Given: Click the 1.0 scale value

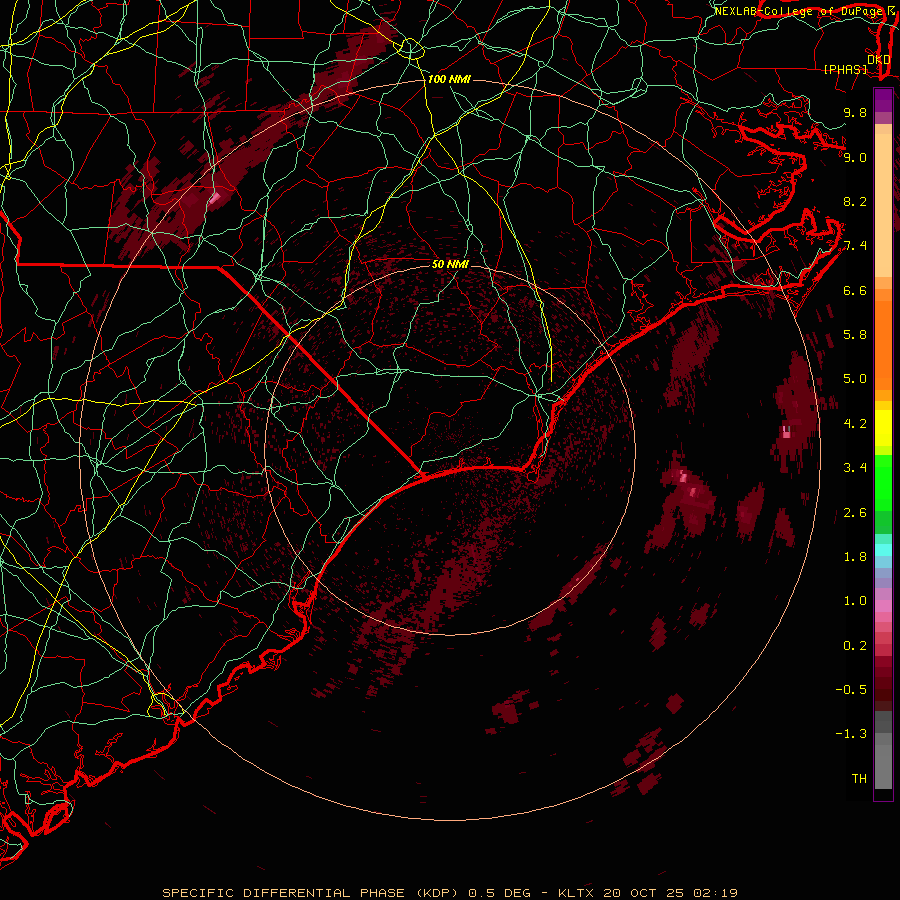Looking at the screenshot, I should tap(855, 601).
